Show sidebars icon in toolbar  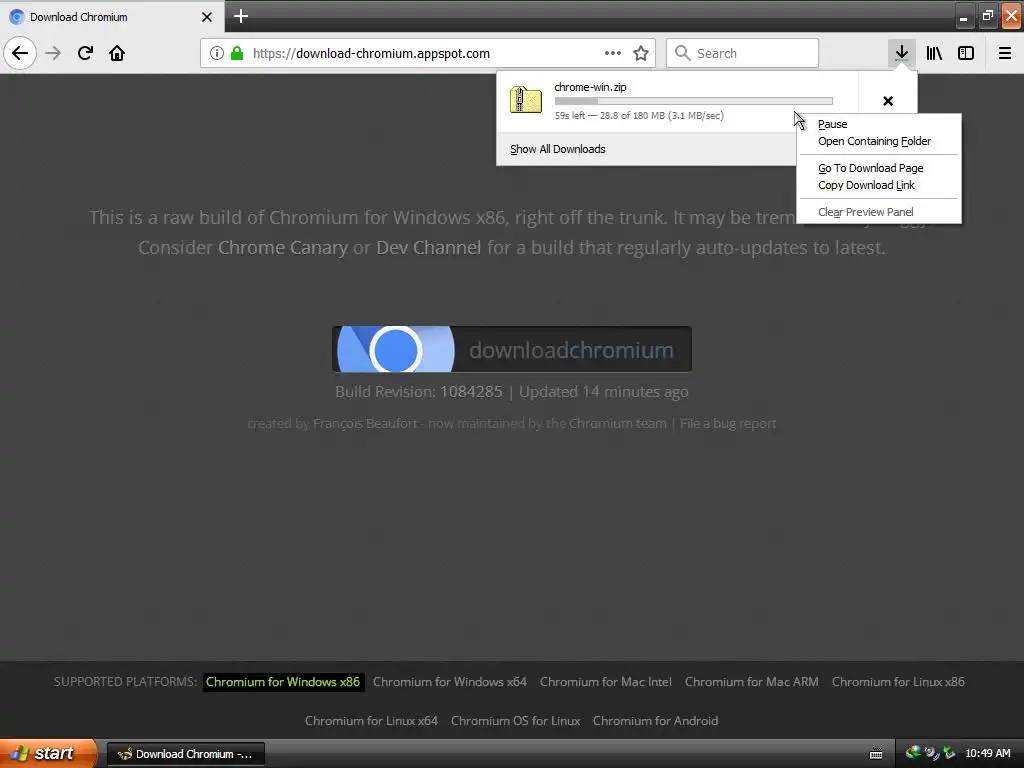coord(966,53)
